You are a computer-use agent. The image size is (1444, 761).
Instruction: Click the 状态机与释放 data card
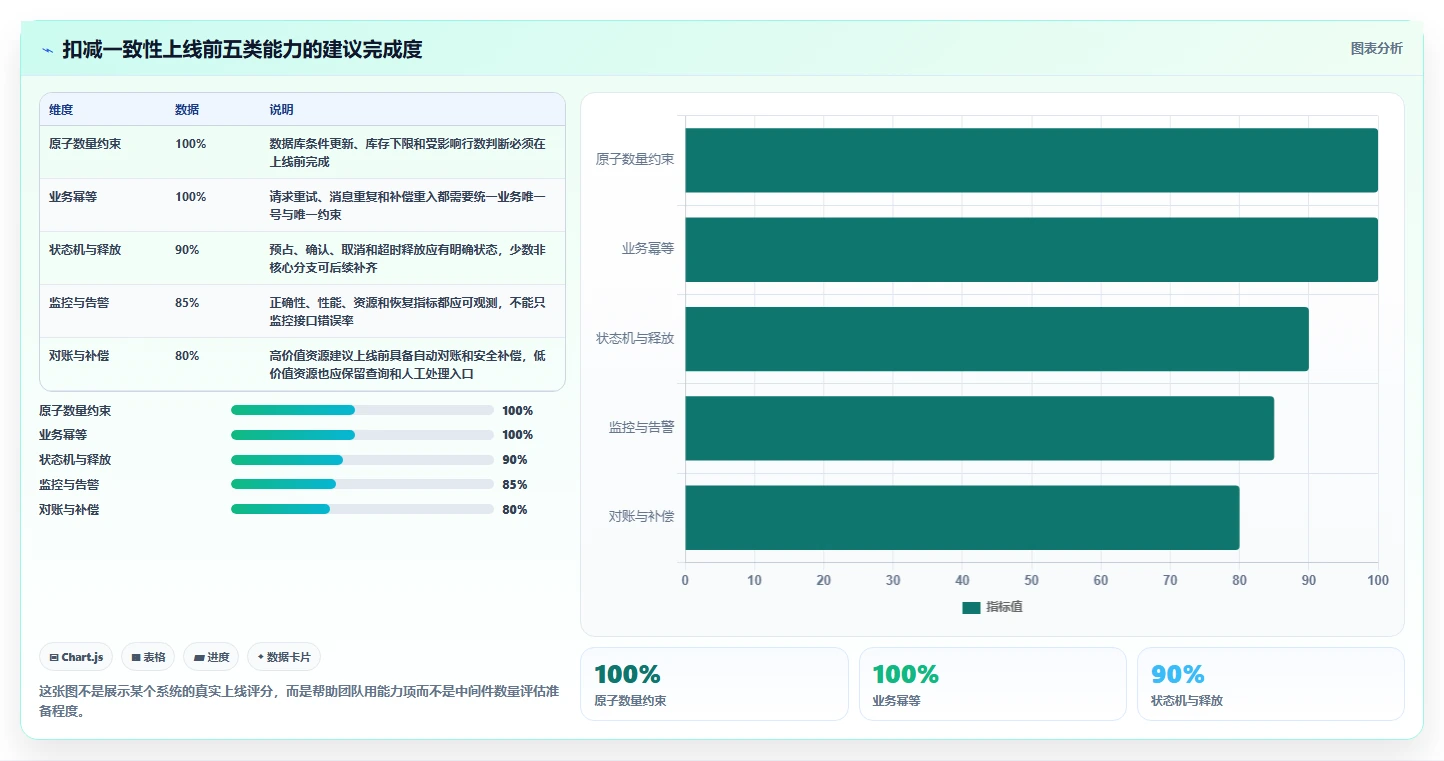click(1270, 684)
